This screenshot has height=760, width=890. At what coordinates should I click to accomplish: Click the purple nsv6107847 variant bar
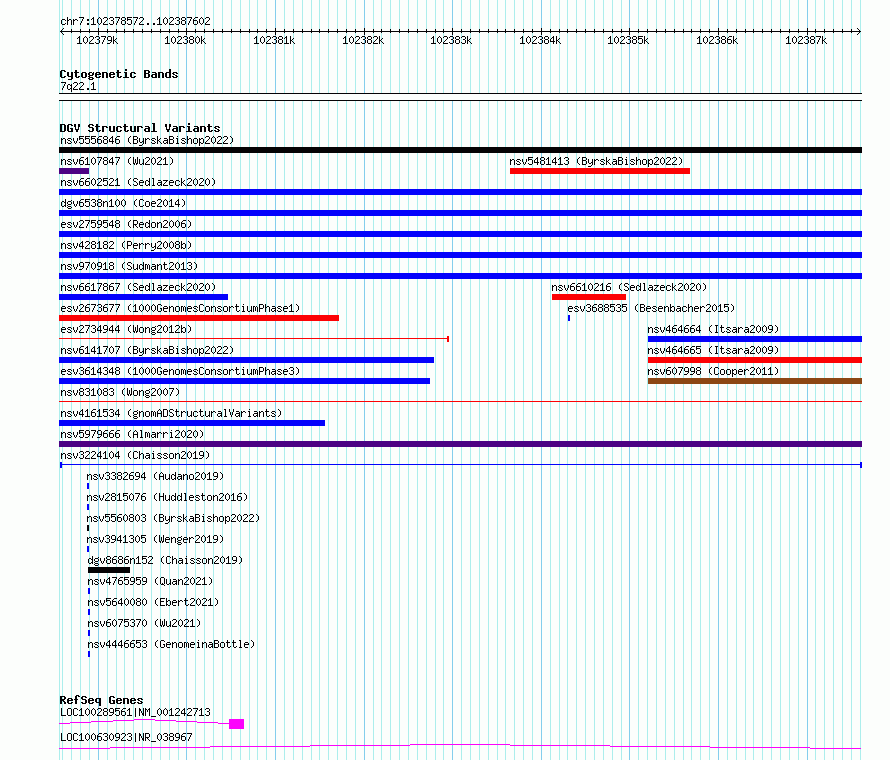(74, 171)
